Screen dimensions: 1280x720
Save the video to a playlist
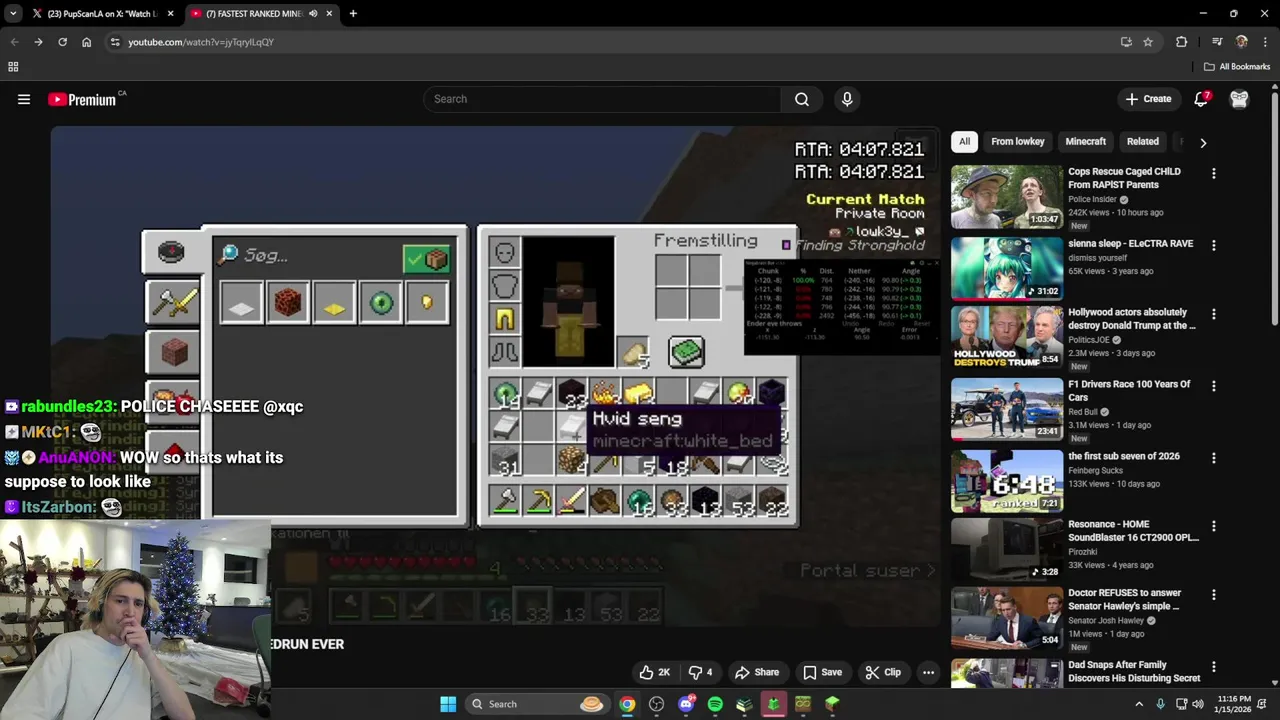pos(822,672)
